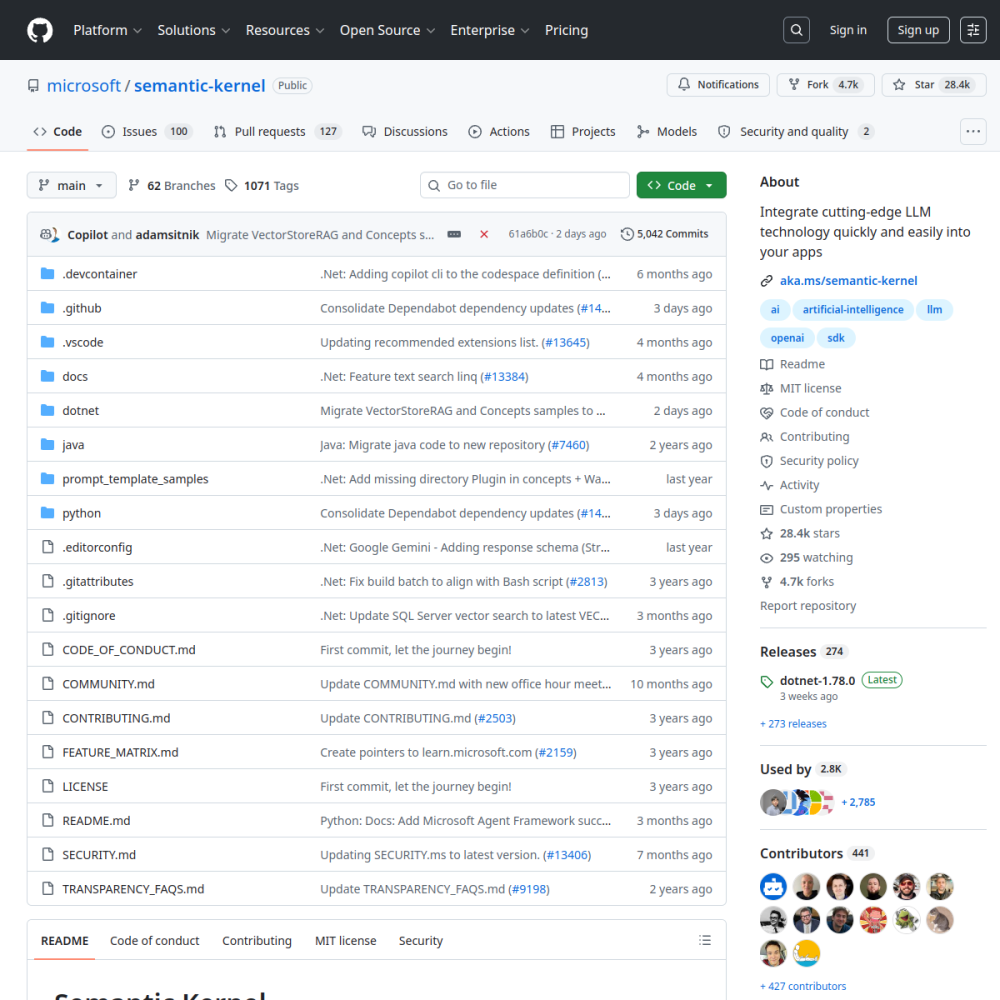Open the Models tab

click(x=666, y=131)
